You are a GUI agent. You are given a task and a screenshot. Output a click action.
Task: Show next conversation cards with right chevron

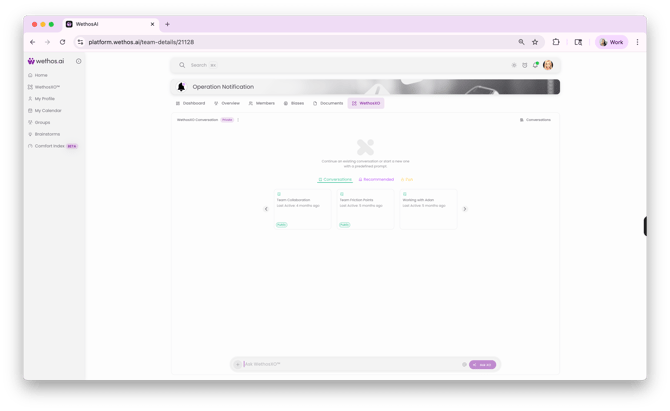point(465,209)
